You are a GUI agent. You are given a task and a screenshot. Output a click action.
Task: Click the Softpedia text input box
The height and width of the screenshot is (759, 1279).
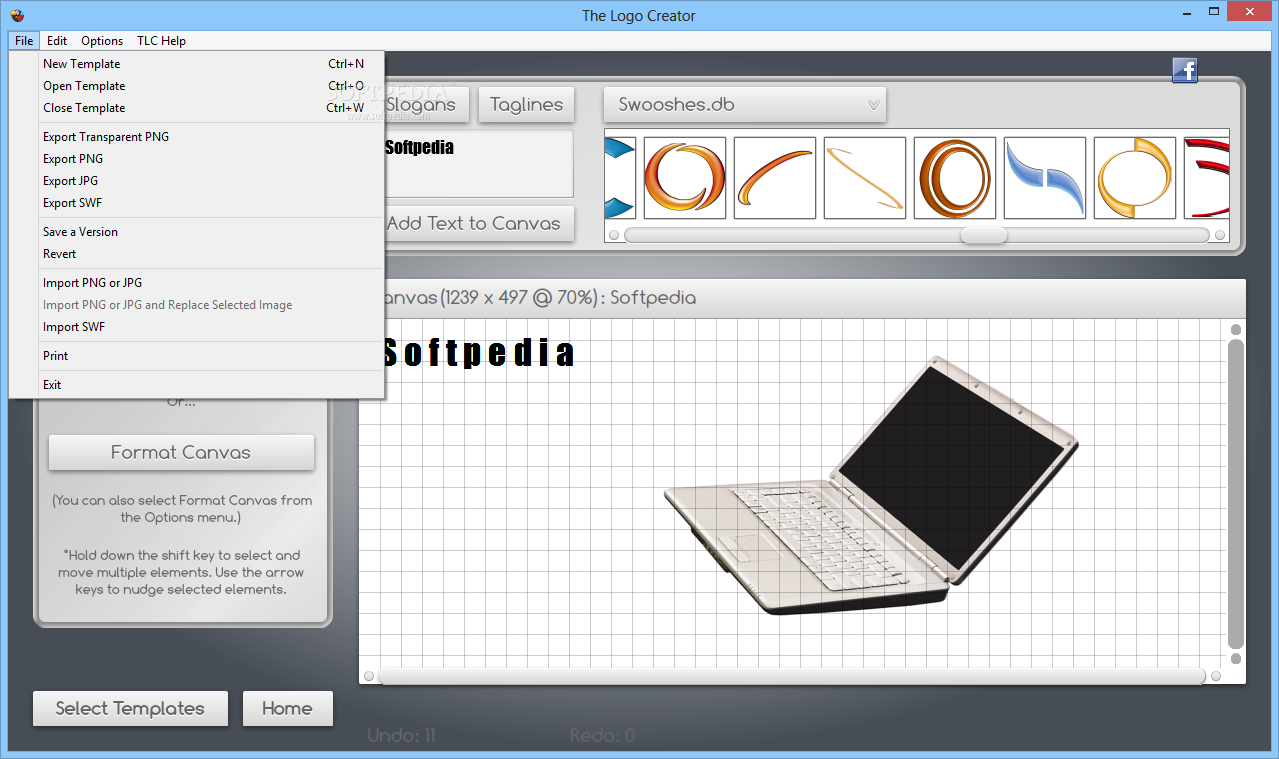(478, 164)
